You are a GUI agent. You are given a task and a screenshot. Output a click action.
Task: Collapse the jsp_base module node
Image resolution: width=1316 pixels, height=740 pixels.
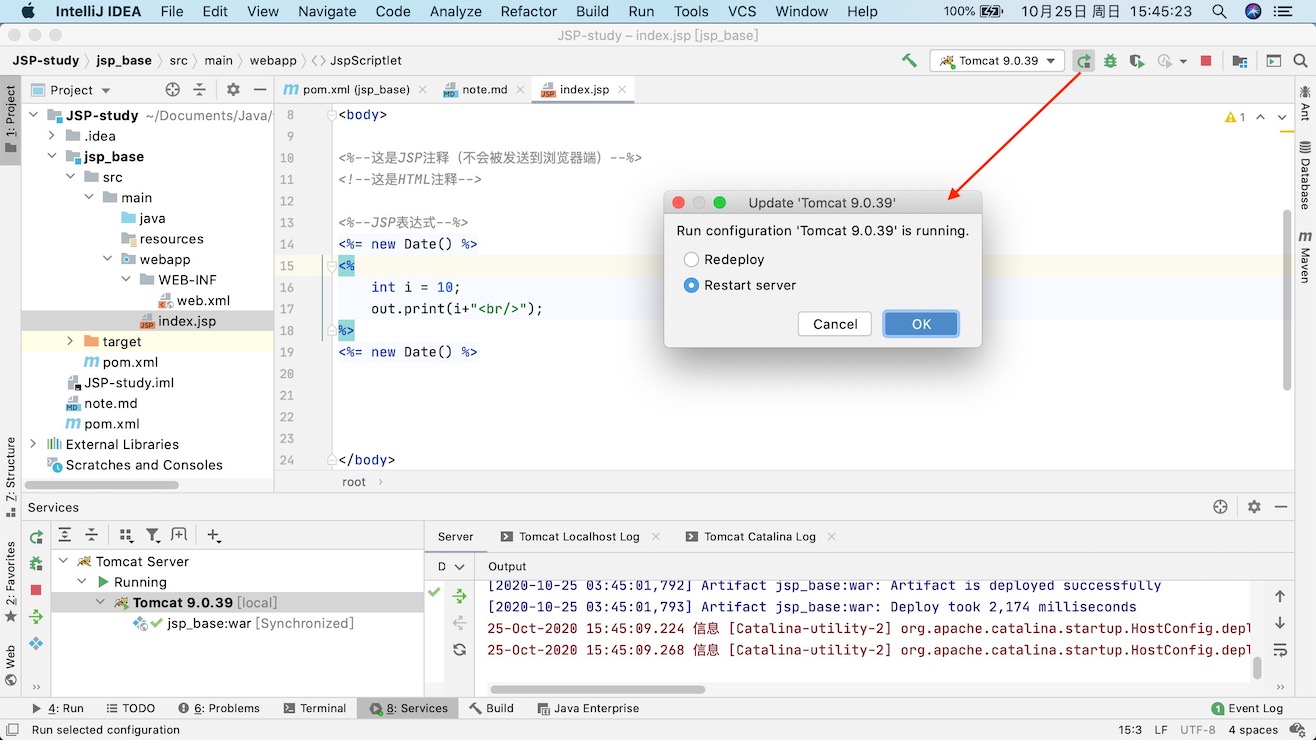51,157
